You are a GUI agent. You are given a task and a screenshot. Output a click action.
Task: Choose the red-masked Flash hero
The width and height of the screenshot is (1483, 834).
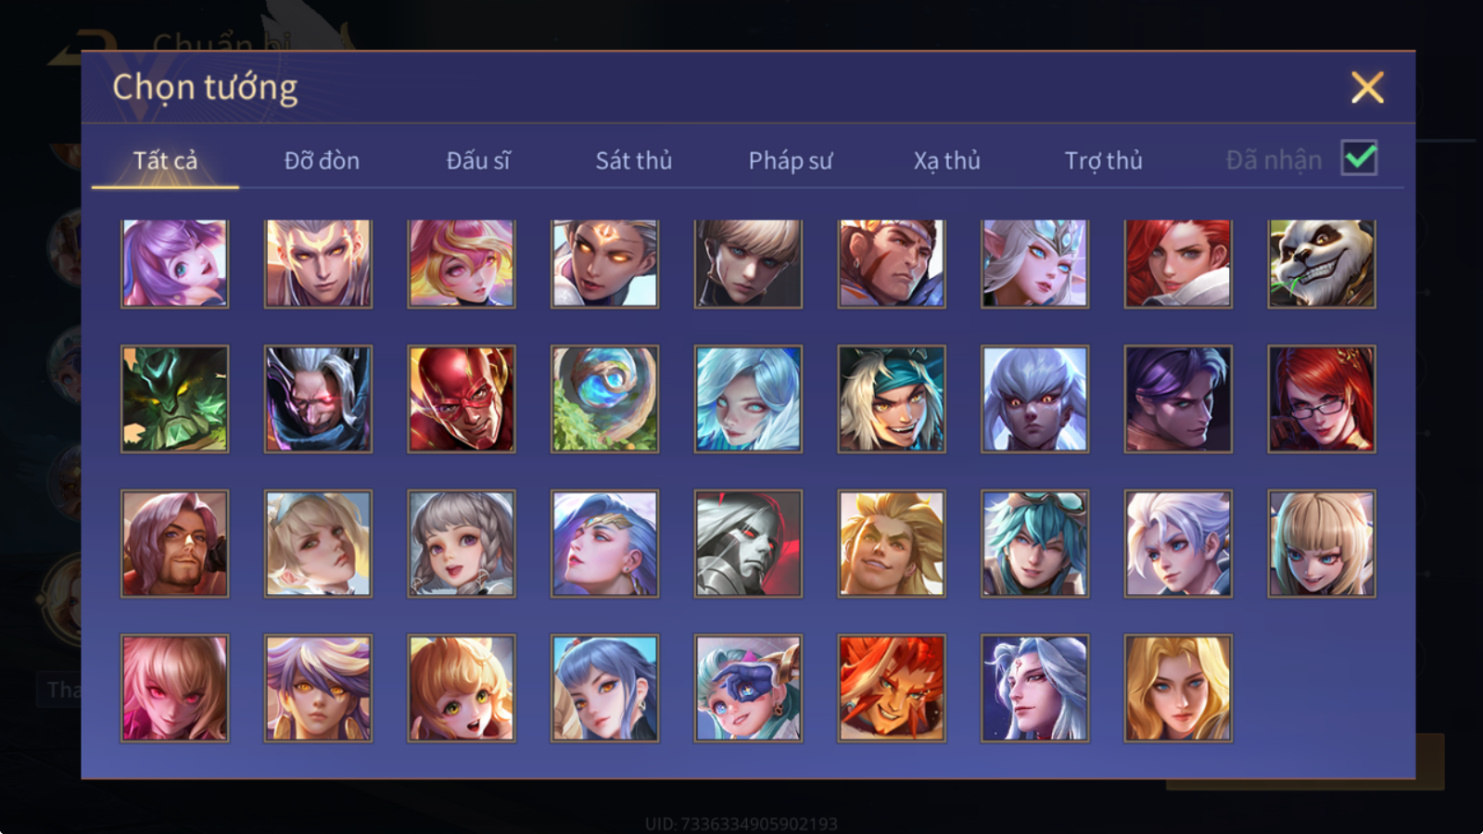tap(461, 399)
